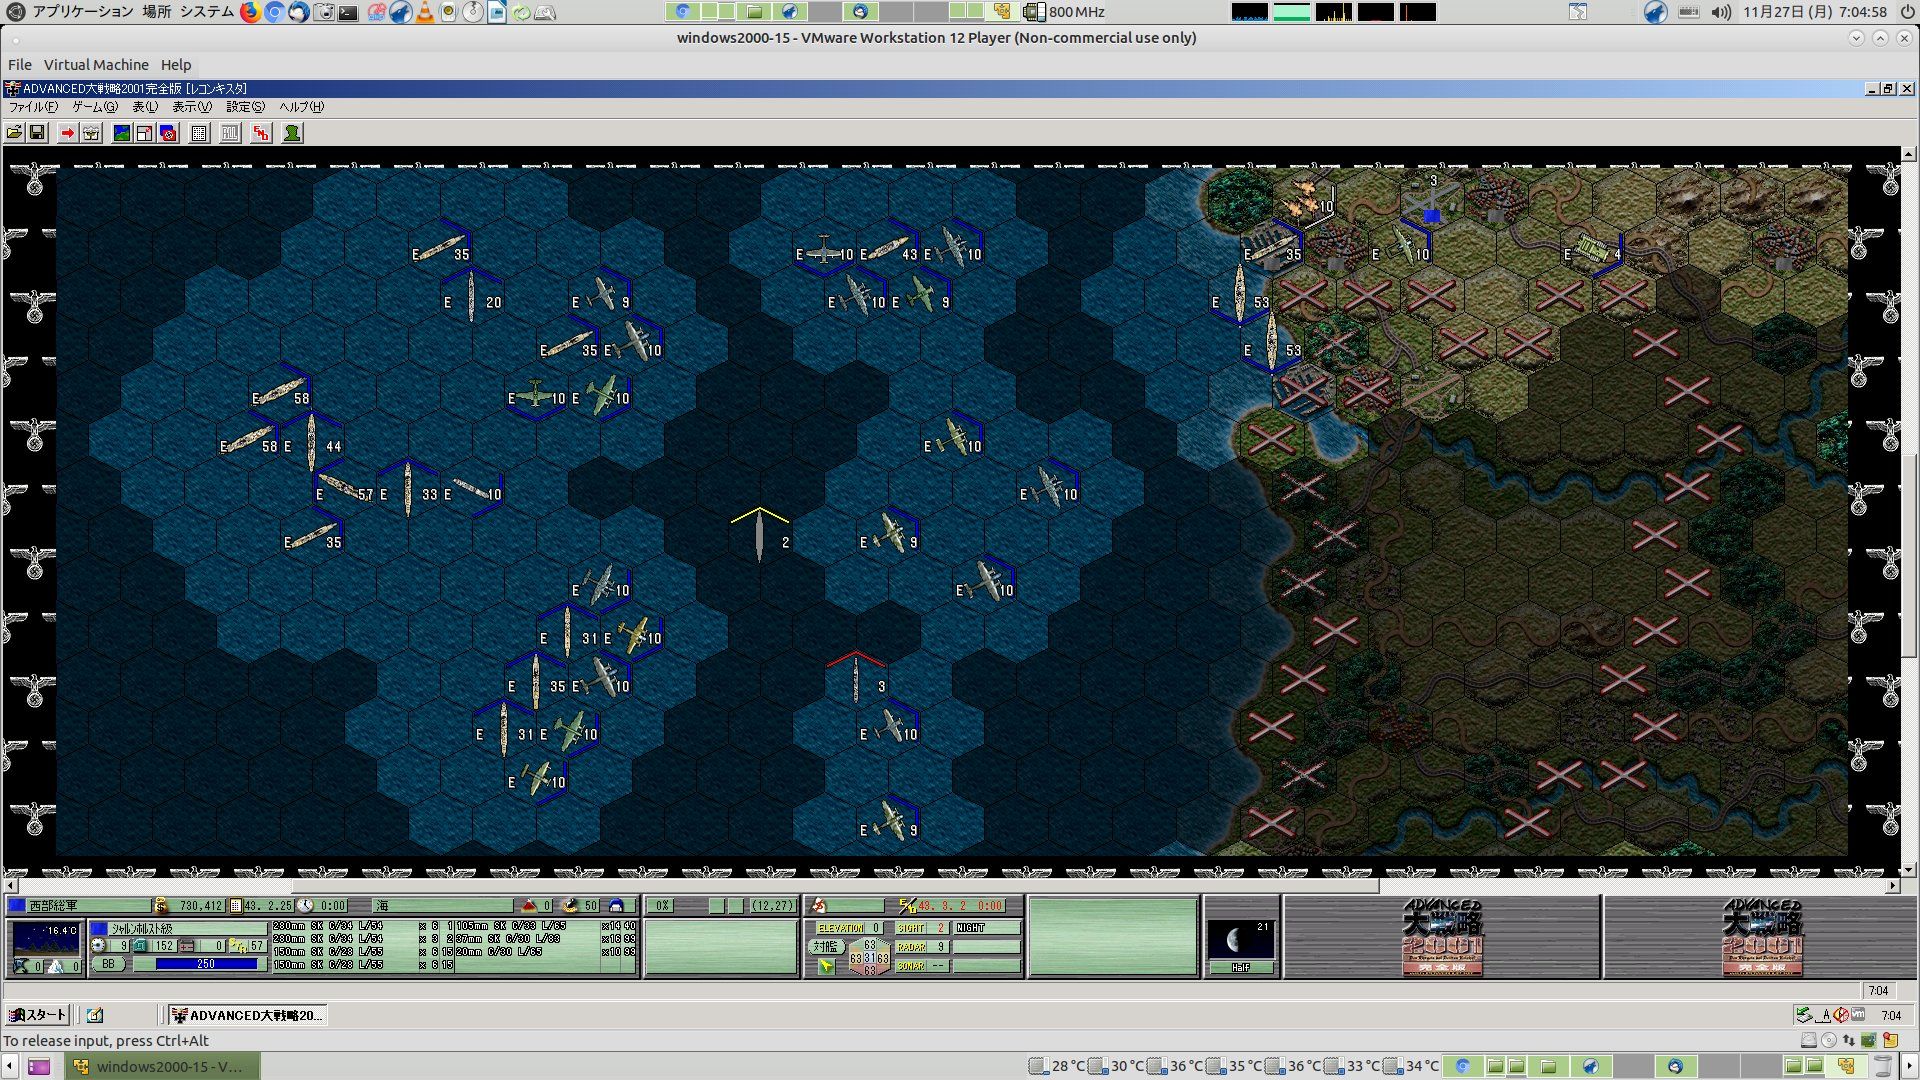
Task: Select the enemy ship with strength 57
Action: [344, 489]
